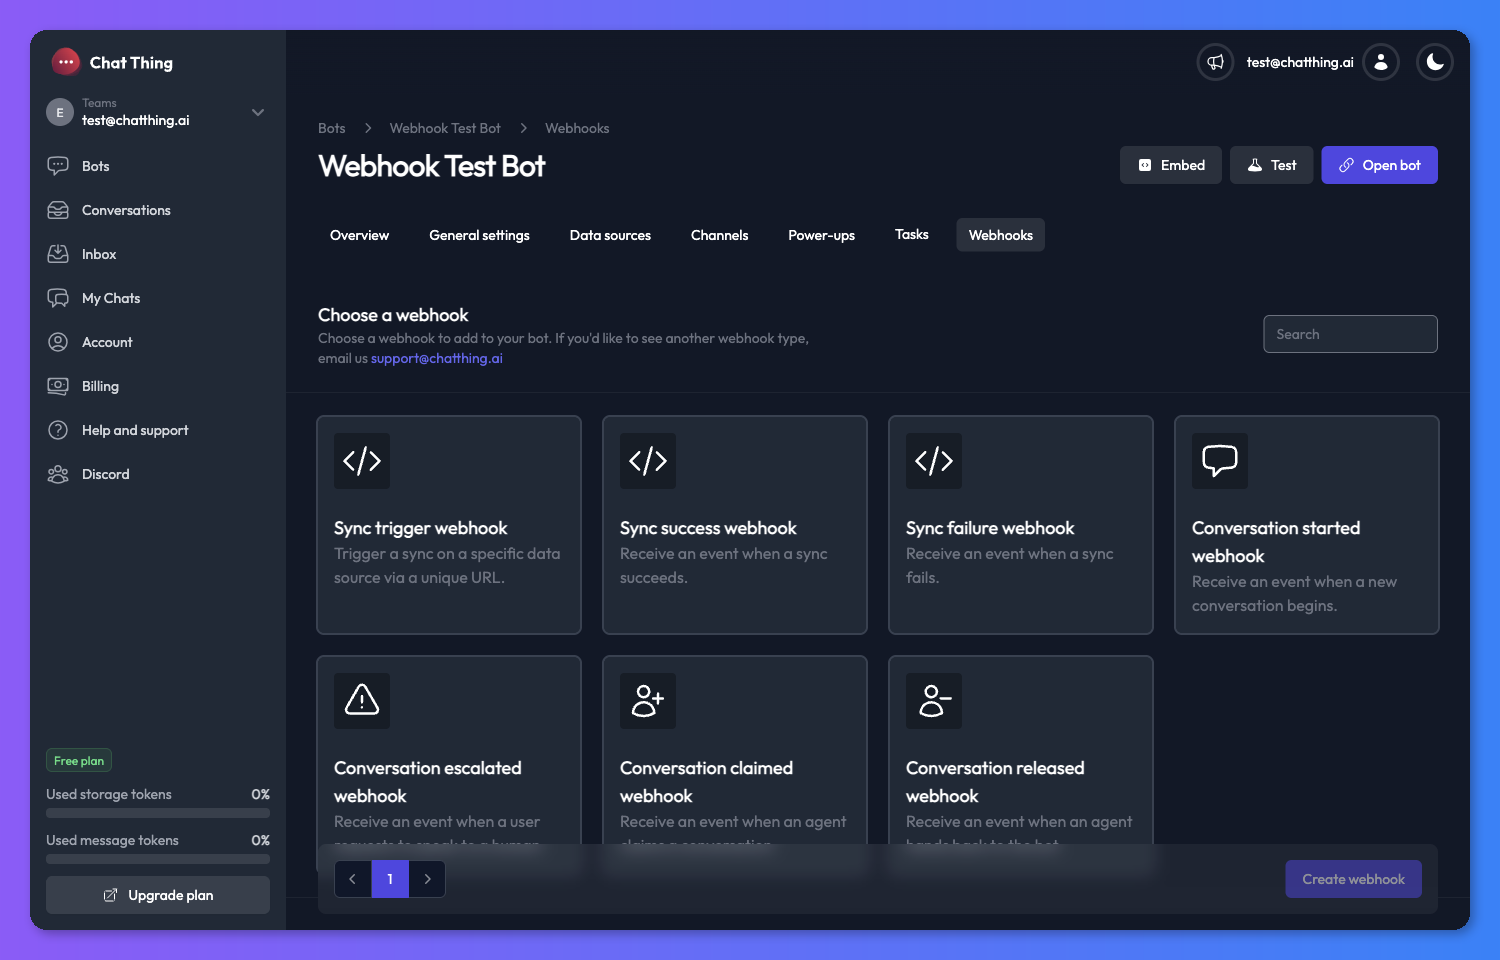Screen dimensions: 1500x960
Task: Switch to the Overview tab
Action: pos(359,235)
